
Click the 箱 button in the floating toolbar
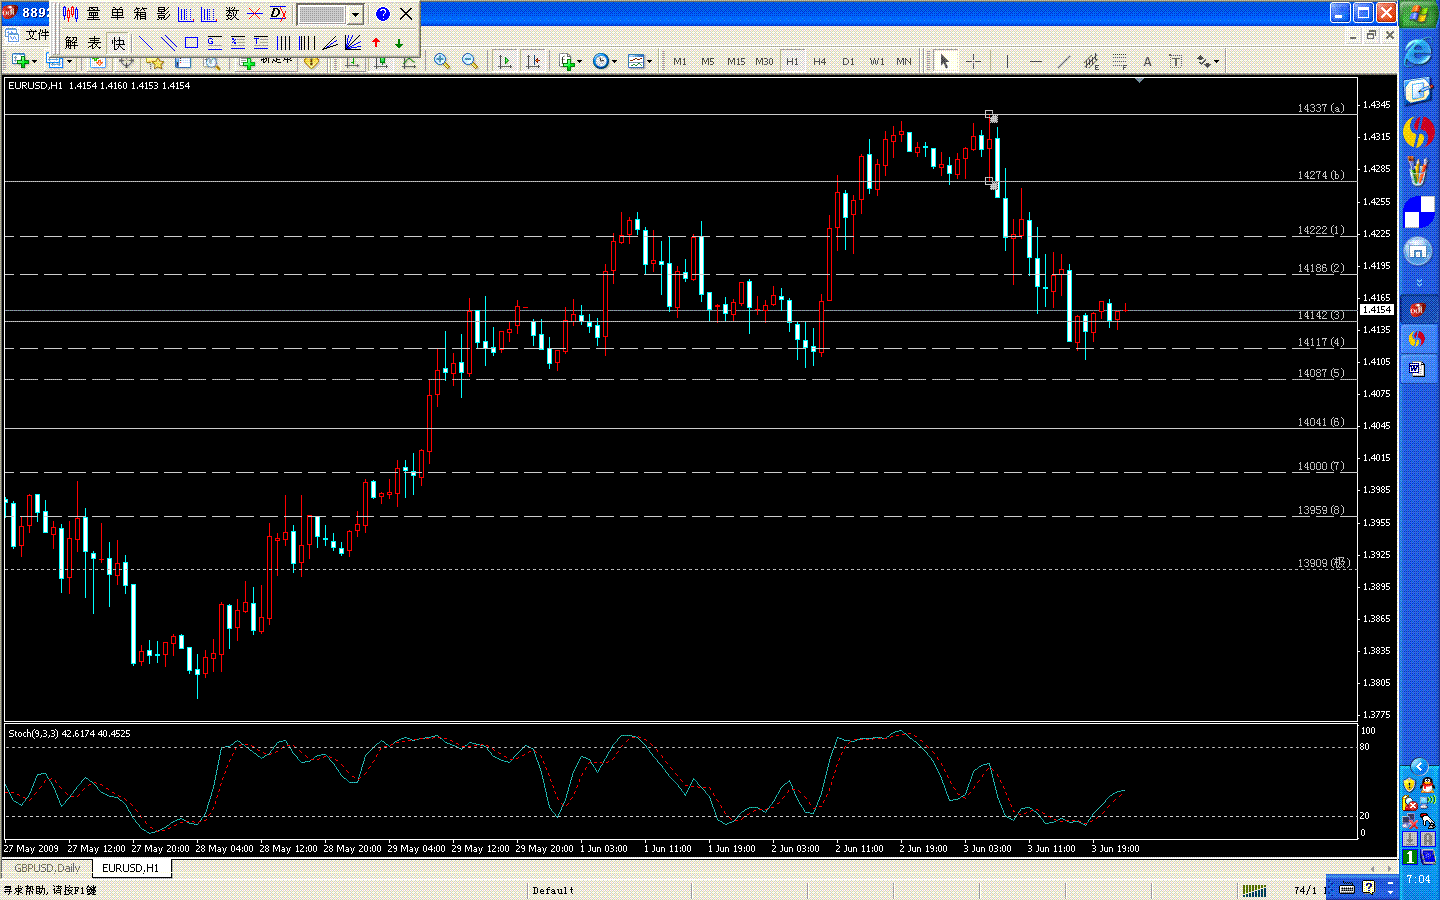point(140,14)
